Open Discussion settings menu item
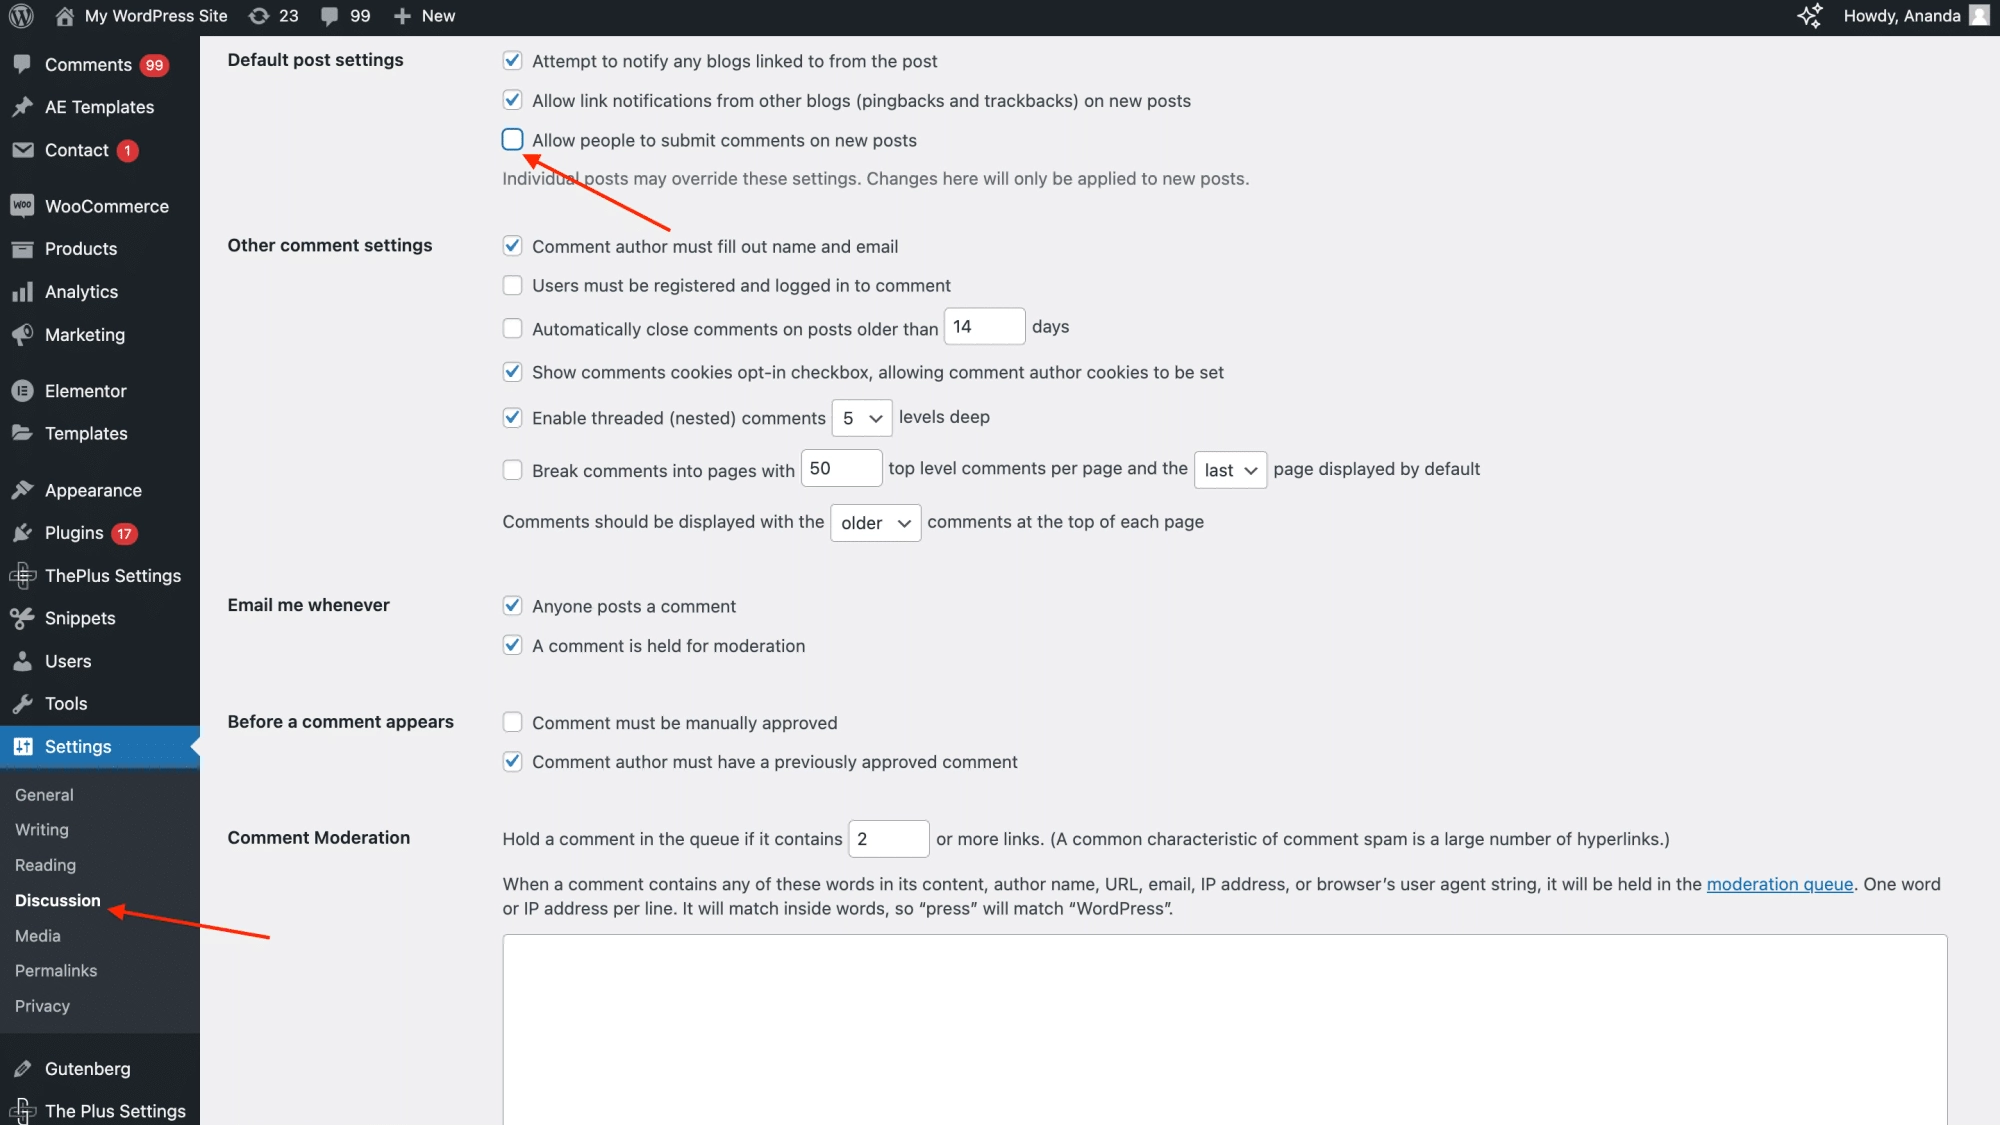Image resolution: width=2000 pixels, height=1125 pixels. 58,900
